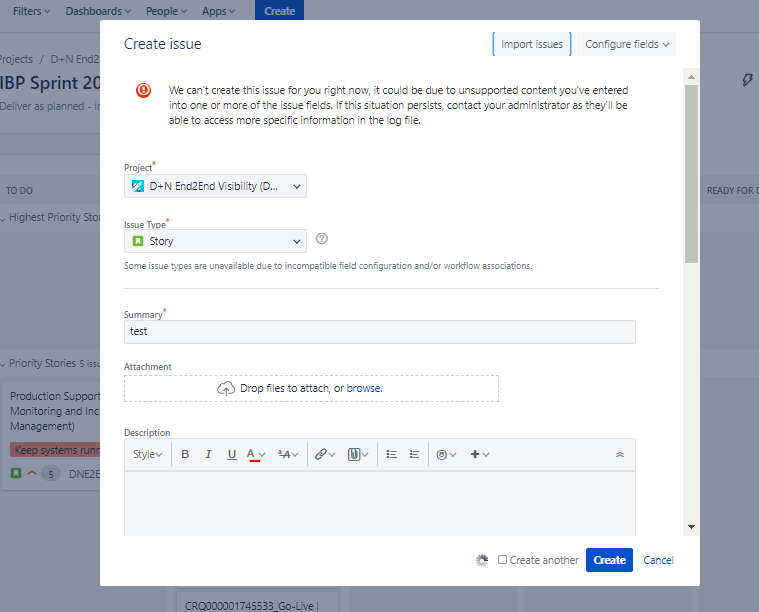Viewport: 759px width, 612px height.
Task: Click the story points badge 5
Action: pos(51,474)
